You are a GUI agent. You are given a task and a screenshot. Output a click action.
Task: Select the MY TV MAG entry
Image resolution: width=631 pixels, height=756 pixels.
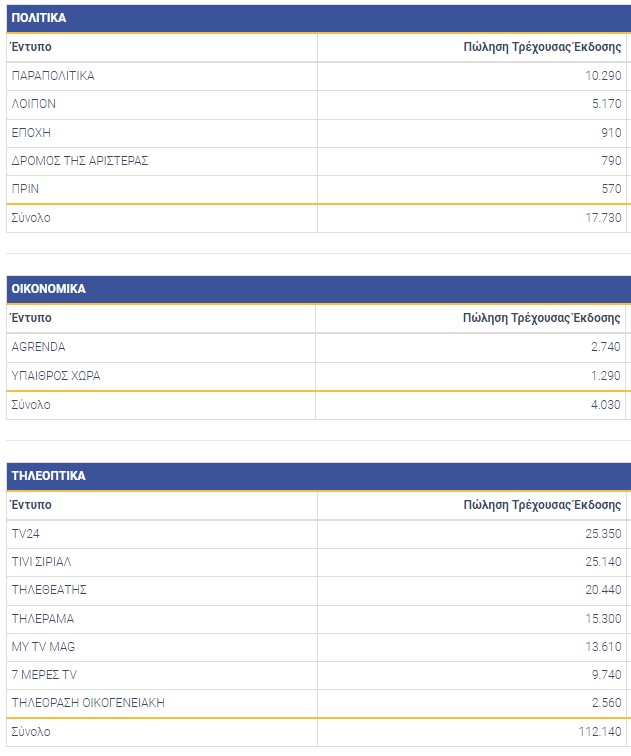43,647
